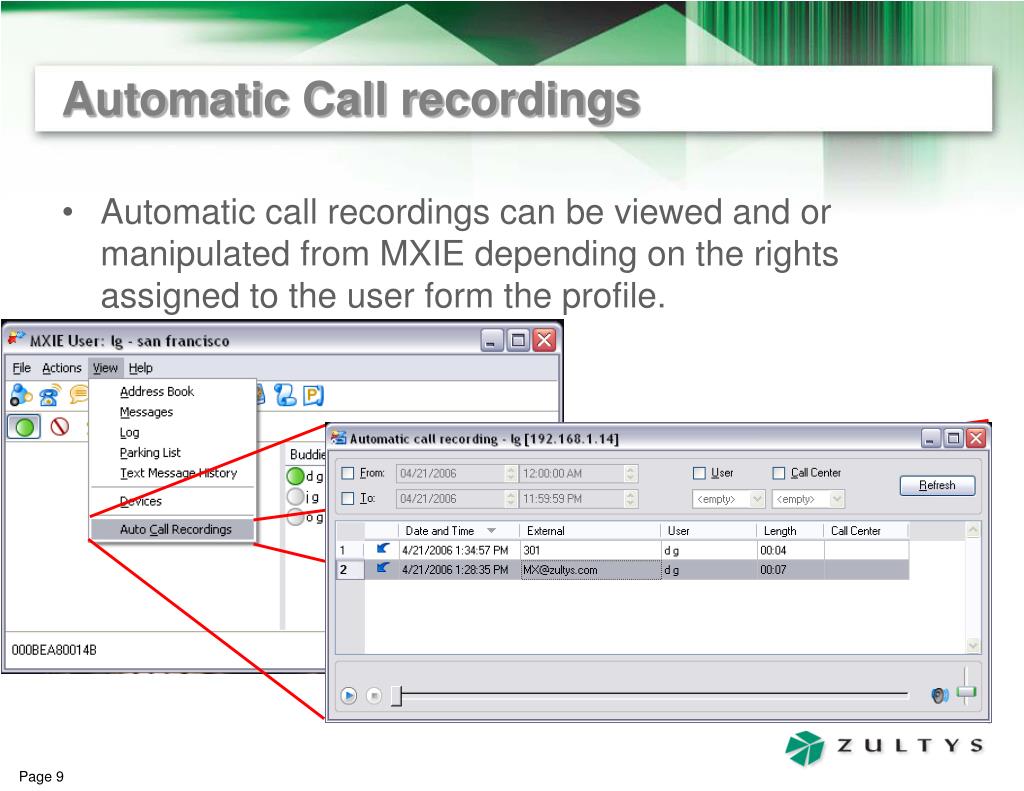Select Parking List from View menu
The height and width of the screenshot is (791, 1024).
click(x=150, y=452)
